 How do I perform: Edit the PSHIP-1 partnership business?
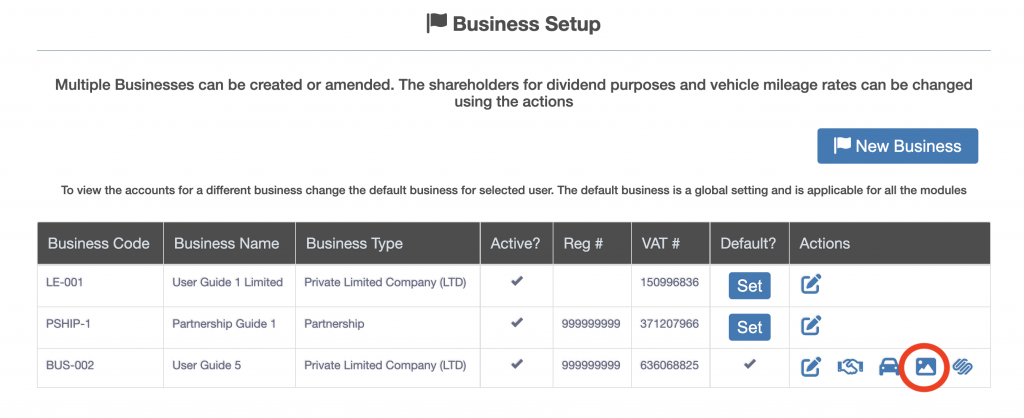click(x=811, y=325)
